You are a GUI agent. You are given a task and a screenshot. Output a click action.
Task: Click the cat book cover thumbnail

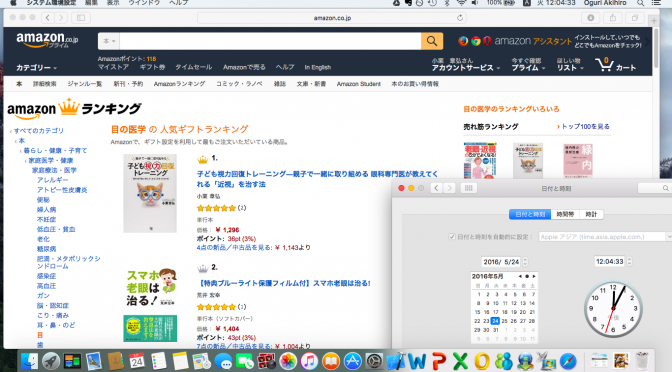click(x=150, y=193)
